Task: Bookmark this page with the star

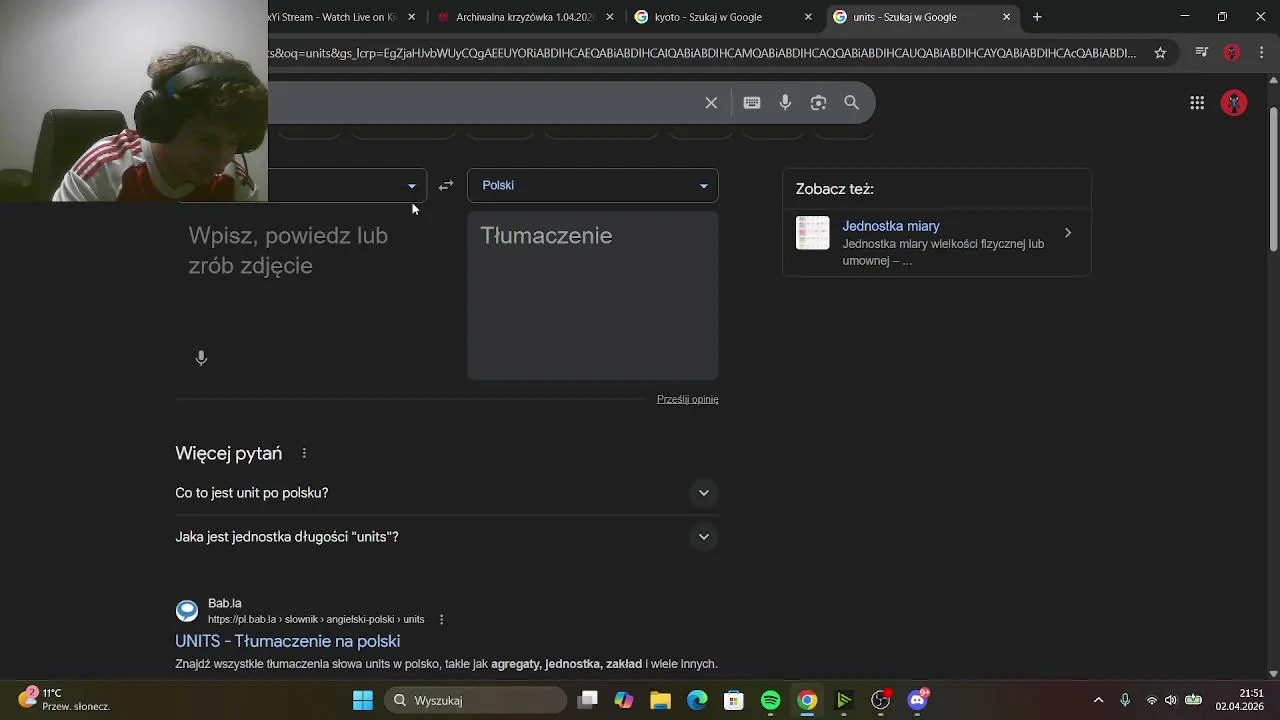Action: click(1160, 53)
